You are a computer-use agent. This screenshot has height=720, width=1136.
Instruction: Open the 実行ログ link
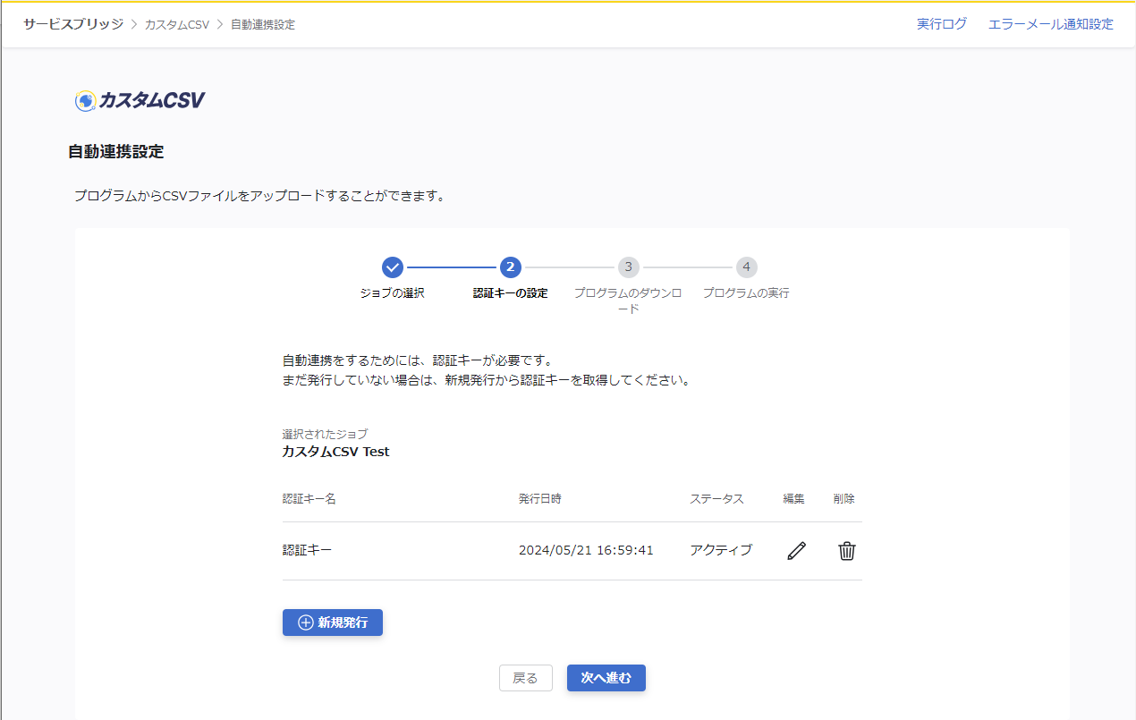(942, 24)
